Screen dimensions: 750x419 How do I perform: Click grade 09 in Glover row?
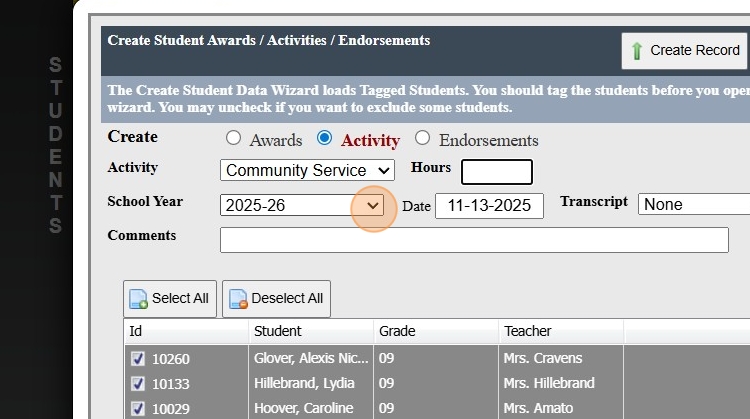click(x=386, y=358)
